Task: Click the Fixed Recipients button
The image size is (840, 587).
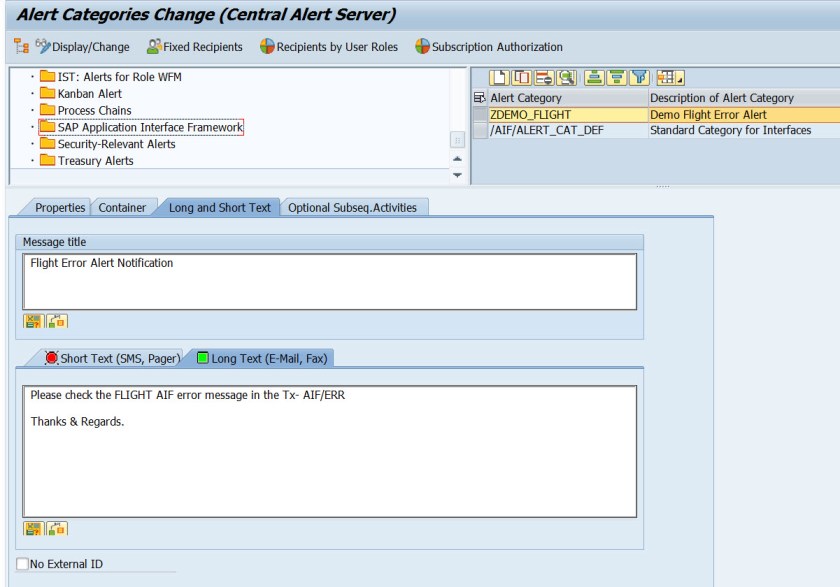Action: point(195,47)
